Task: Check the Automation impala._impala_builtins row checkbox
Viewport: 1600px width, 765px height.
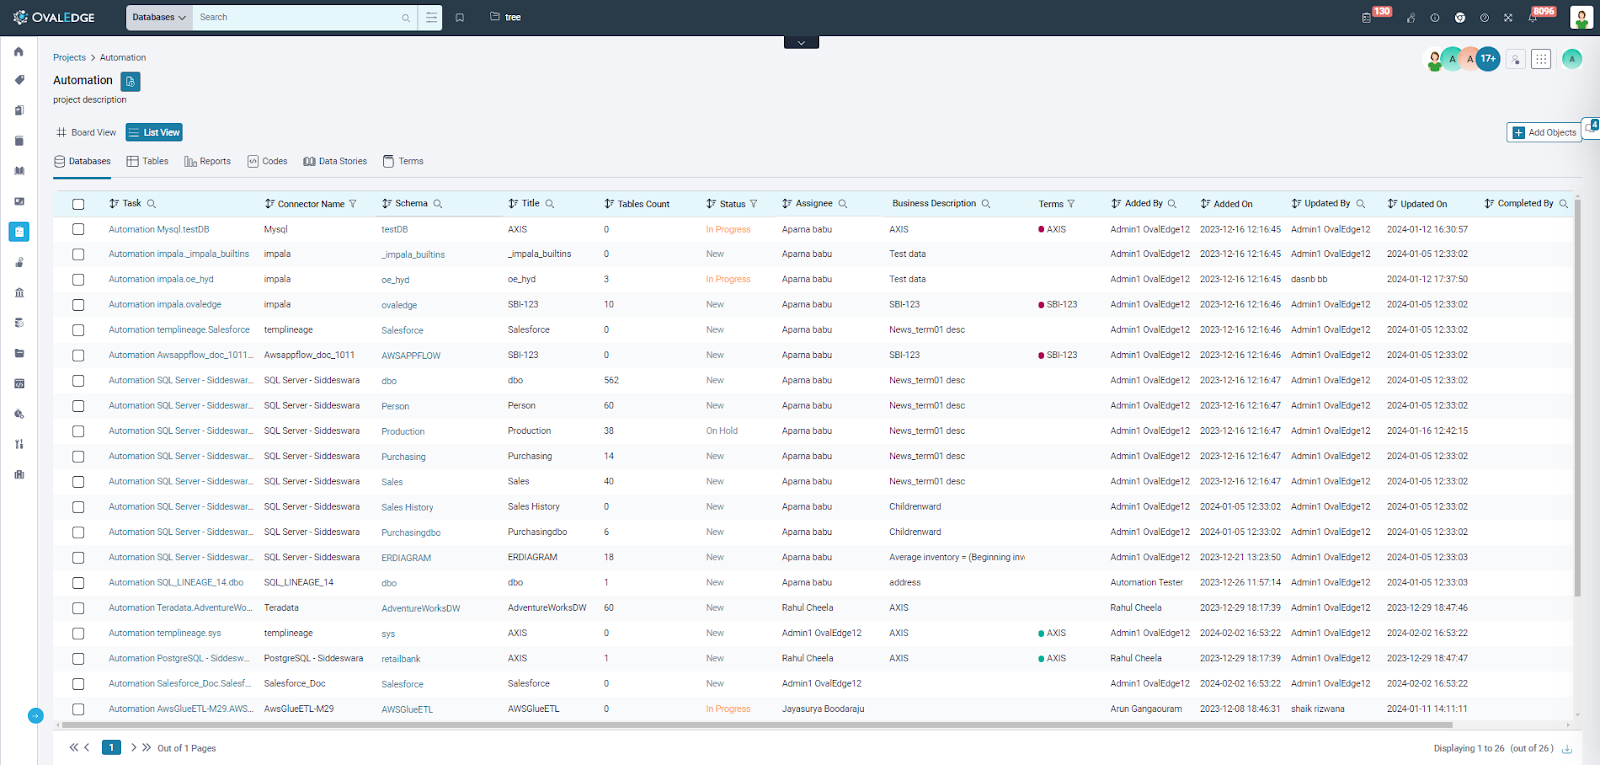Action: tap(78, 254)
